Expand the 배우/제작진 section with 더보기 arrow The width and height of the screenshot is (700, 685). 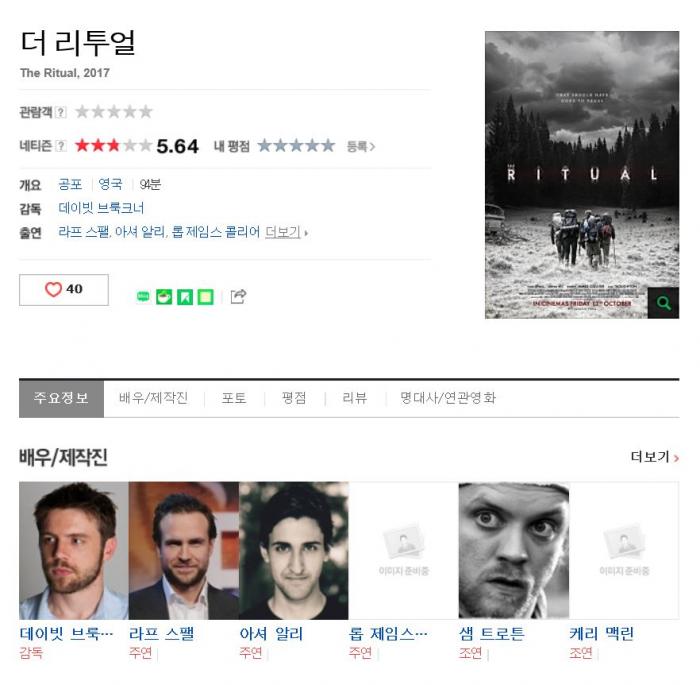coord(654,457)
